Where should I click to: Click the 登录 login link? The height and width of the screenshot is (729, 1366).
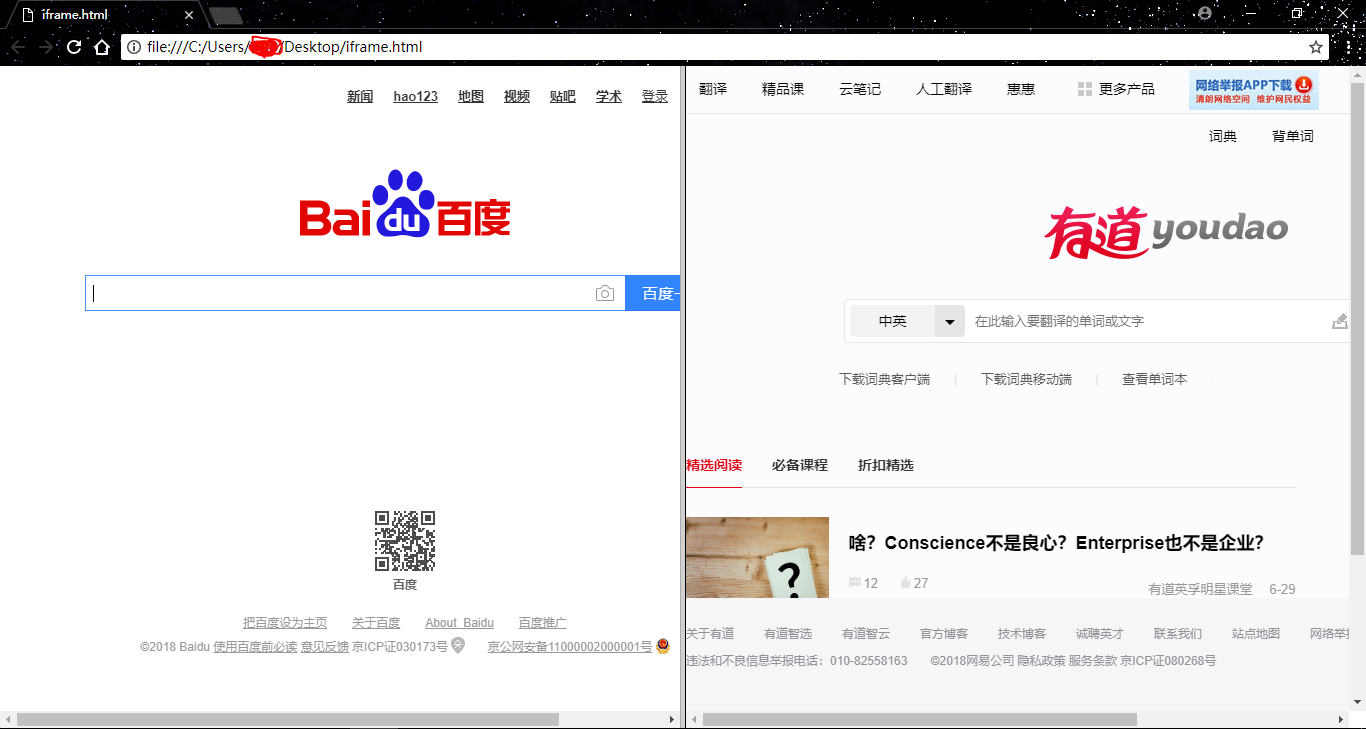(655, 96)
